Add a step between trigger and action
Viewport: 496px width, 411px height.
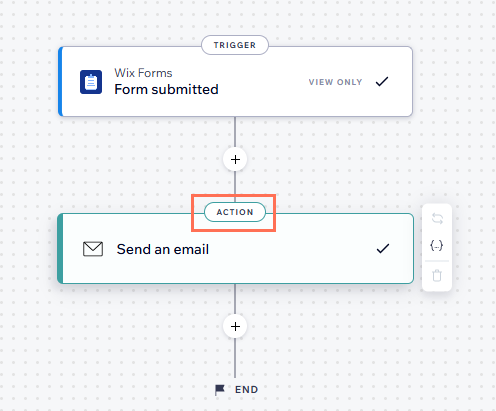click(x=235, y=160)
